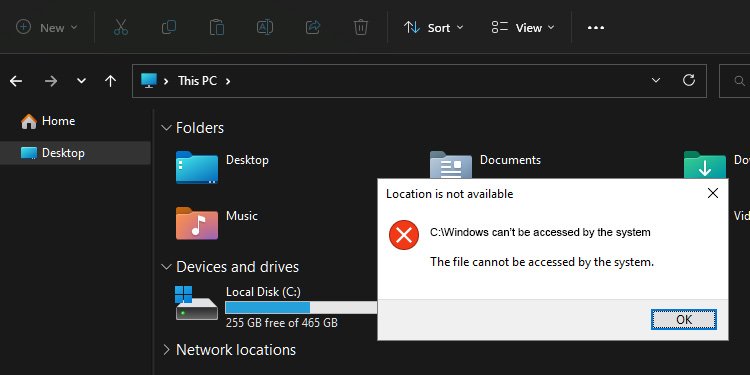The image size is (750, 375).
Task: Open the View layout dropdown
Action: click(x=523, y=28)
